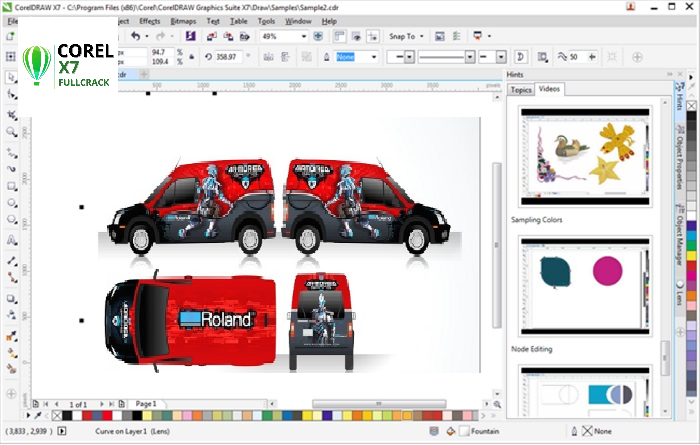Viewport: 700px width, 445px height.
Task: Play the Node Editing video thumbnail
Action: tap(585, 286)
